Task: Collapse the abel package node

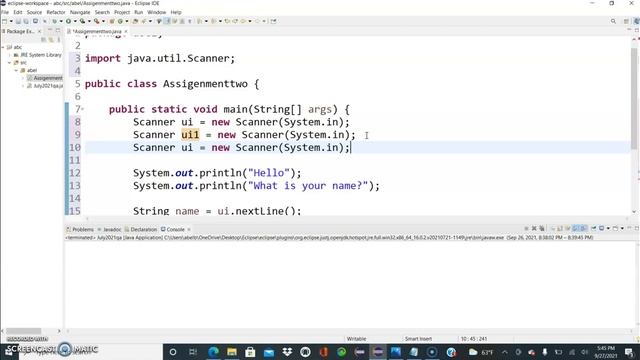Action: coord(16,71)
